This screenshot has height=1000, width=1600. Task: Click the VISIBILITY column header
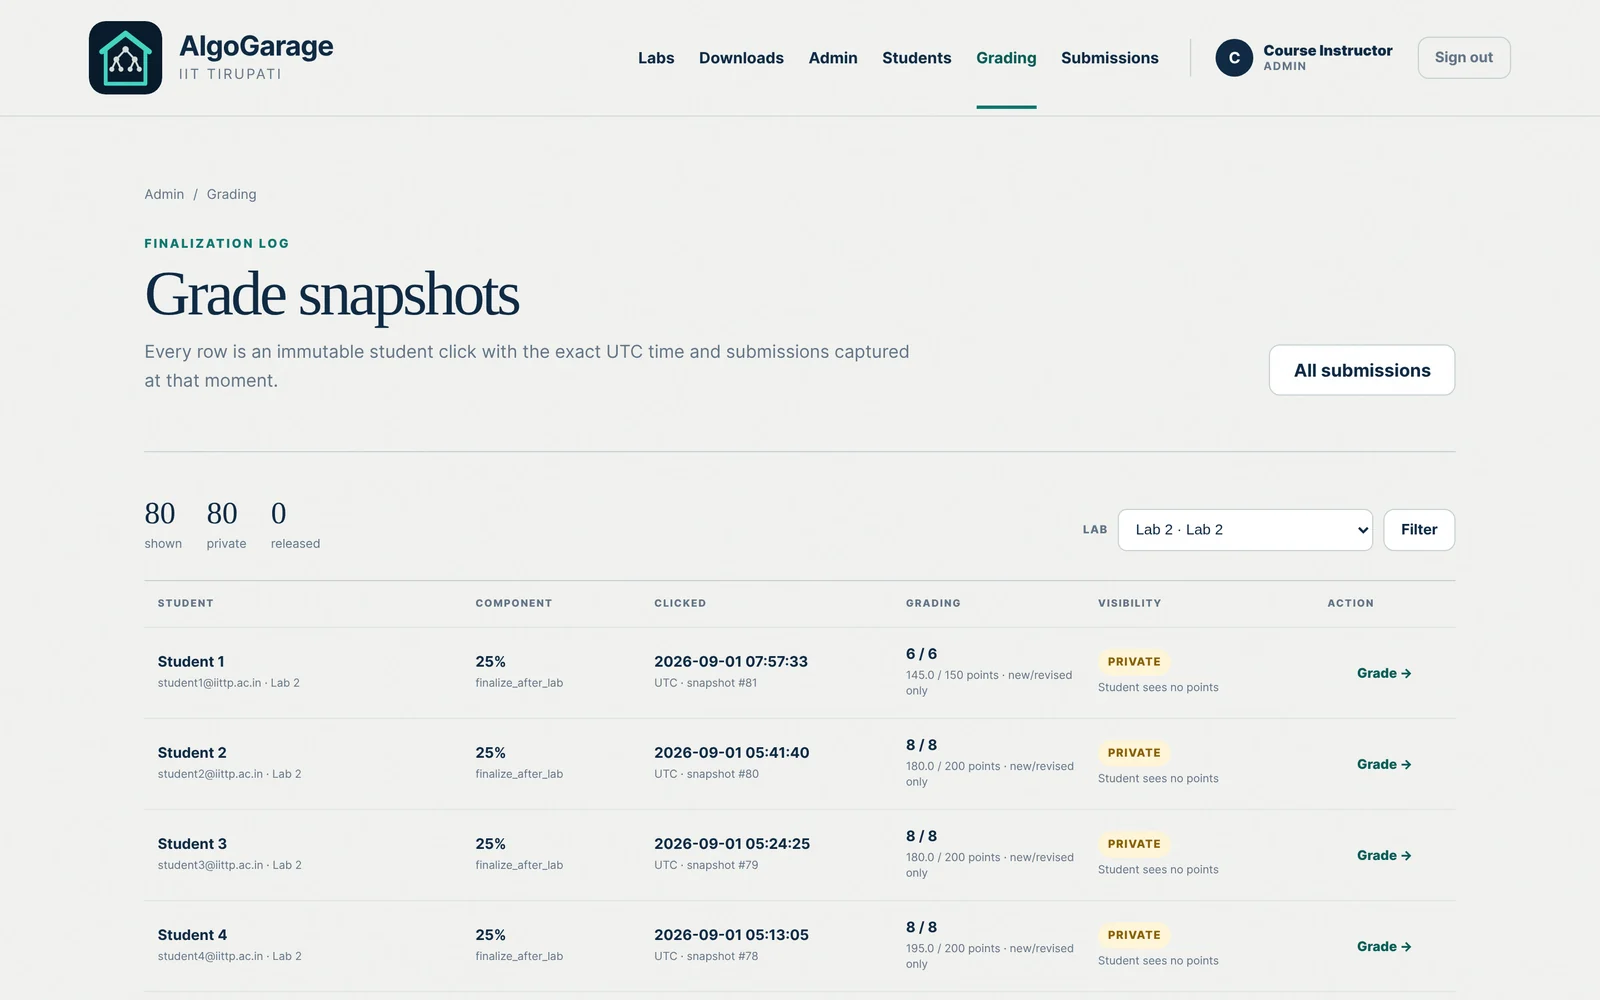1130,603
